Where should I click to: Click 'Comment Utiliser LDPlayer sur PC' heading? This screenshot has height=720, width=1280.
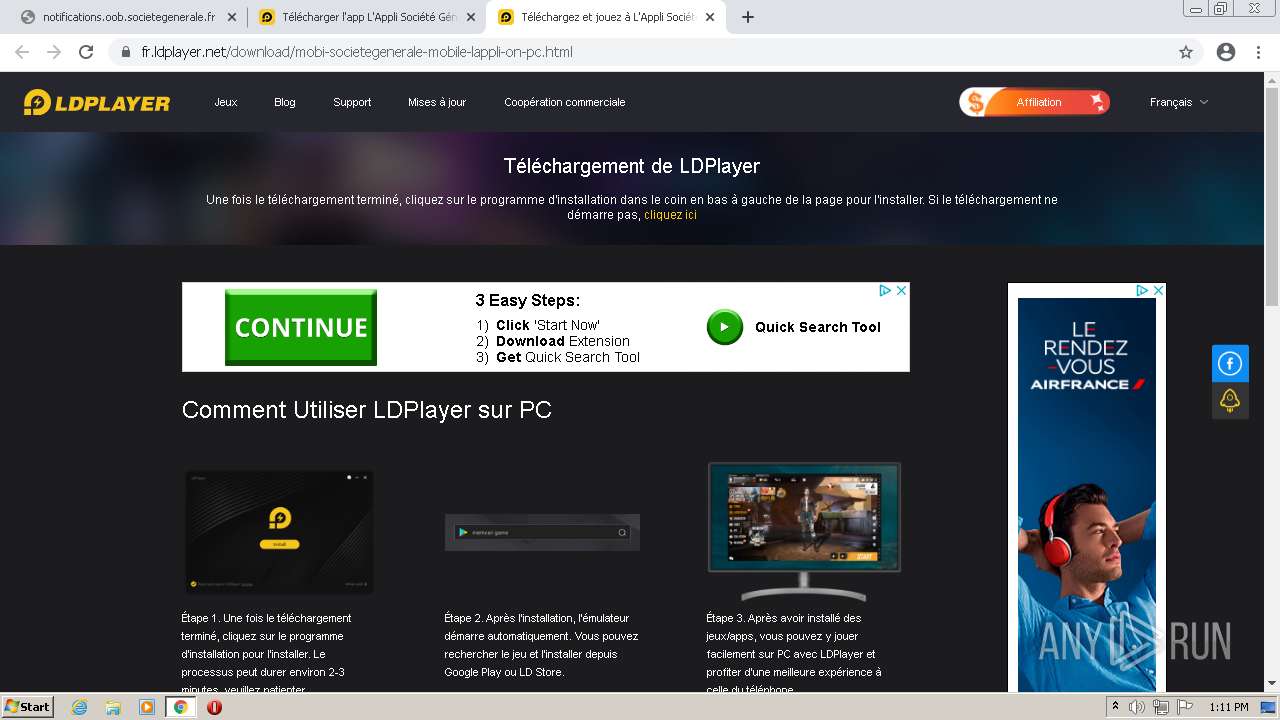click(x=367, y=410)
